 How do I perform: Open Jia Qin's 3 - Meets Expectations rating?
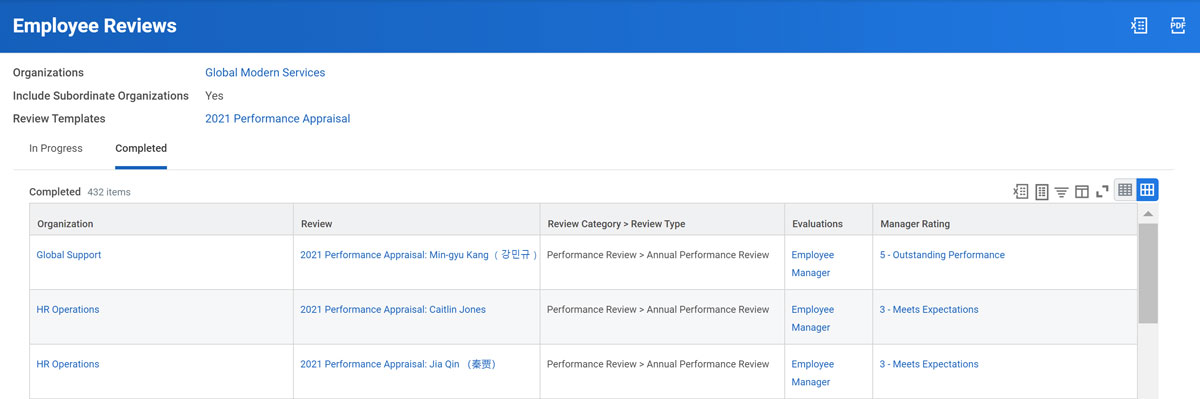929,365
